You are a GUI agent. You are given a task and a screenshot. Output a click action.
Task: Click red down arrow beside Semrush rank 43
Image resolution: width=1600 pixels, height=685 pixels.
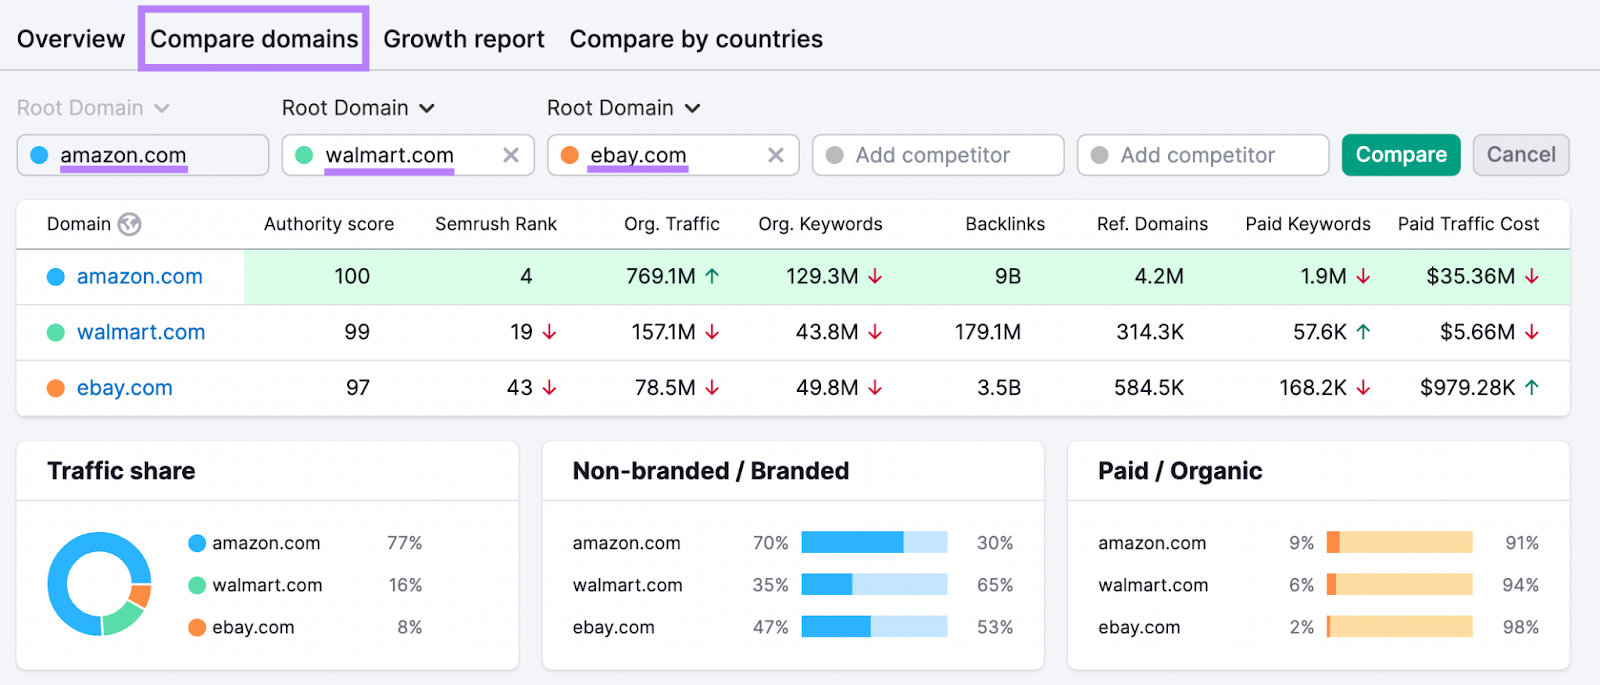click(549, 388)
